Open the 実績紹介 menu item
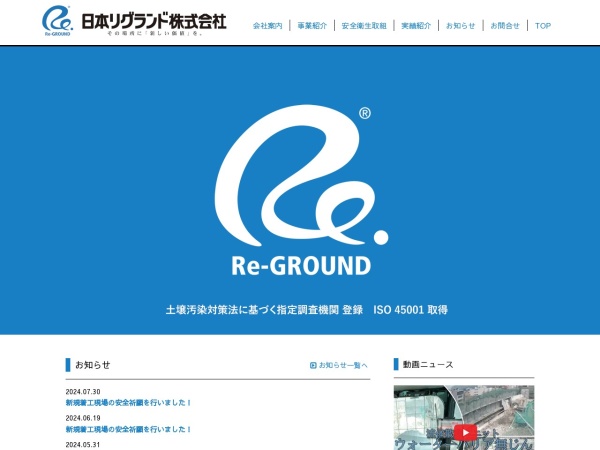The width and height of the screenshot is (600, 450). (416, 26)
